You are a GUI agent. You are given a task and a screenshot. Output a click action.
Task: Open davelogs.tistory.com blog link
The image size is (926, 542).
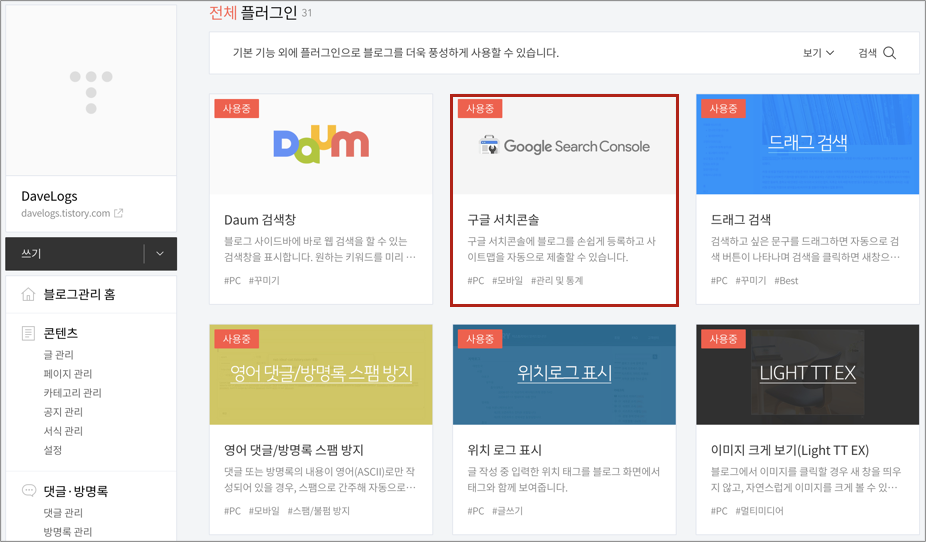click(x=66, y=213)
